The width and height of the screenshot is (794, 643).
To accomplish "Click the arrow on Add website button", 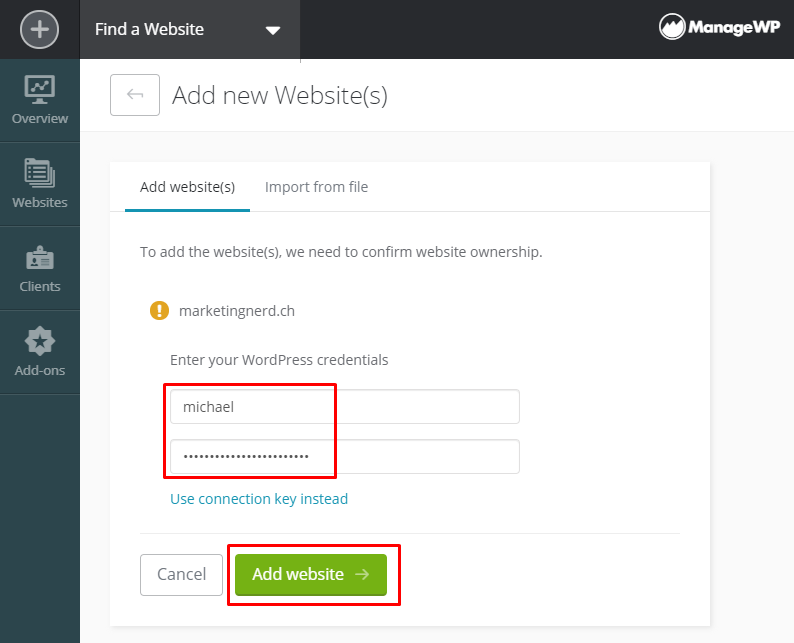I will 362,574.
